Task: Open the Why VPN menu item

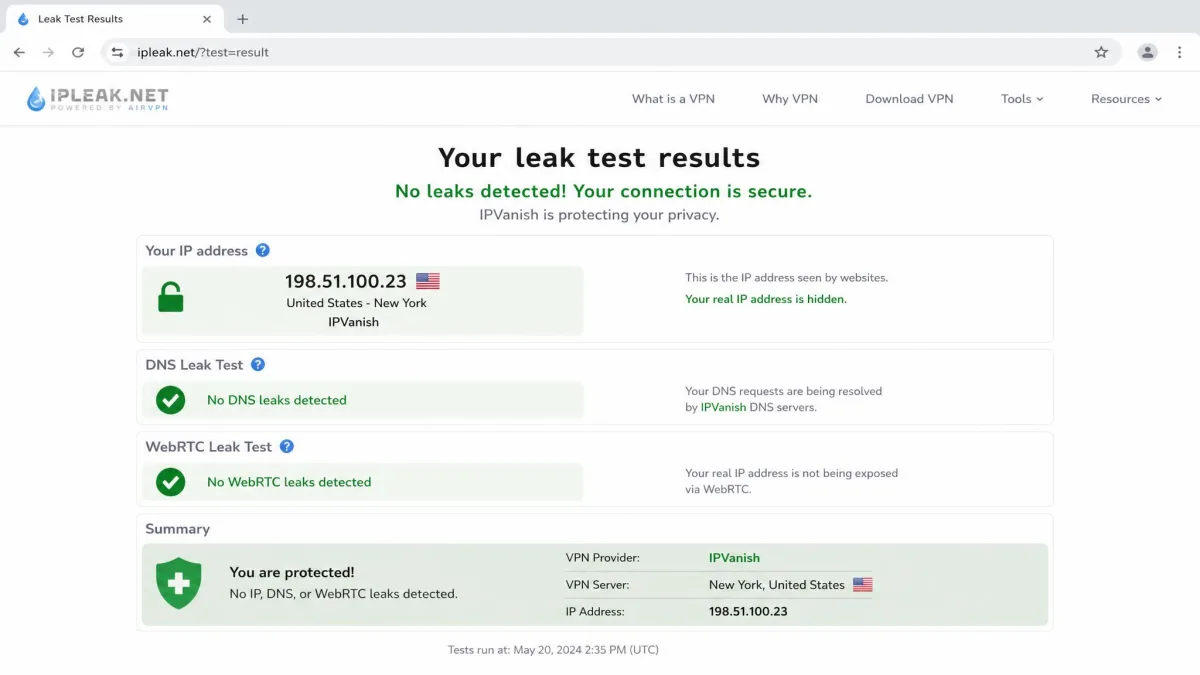Action: click(x=790, y=99)
